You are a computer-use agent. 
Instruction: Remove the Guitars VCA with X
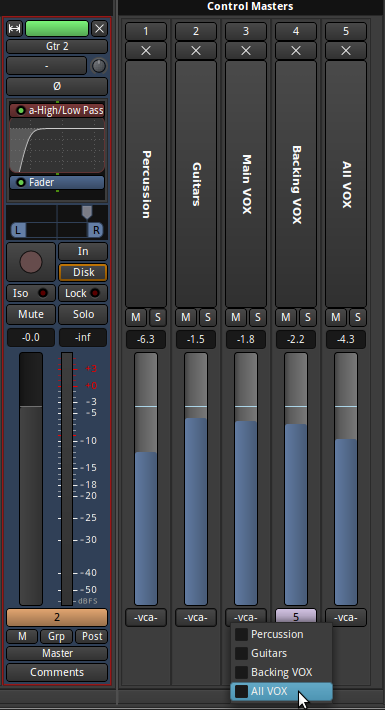[196, 51]
